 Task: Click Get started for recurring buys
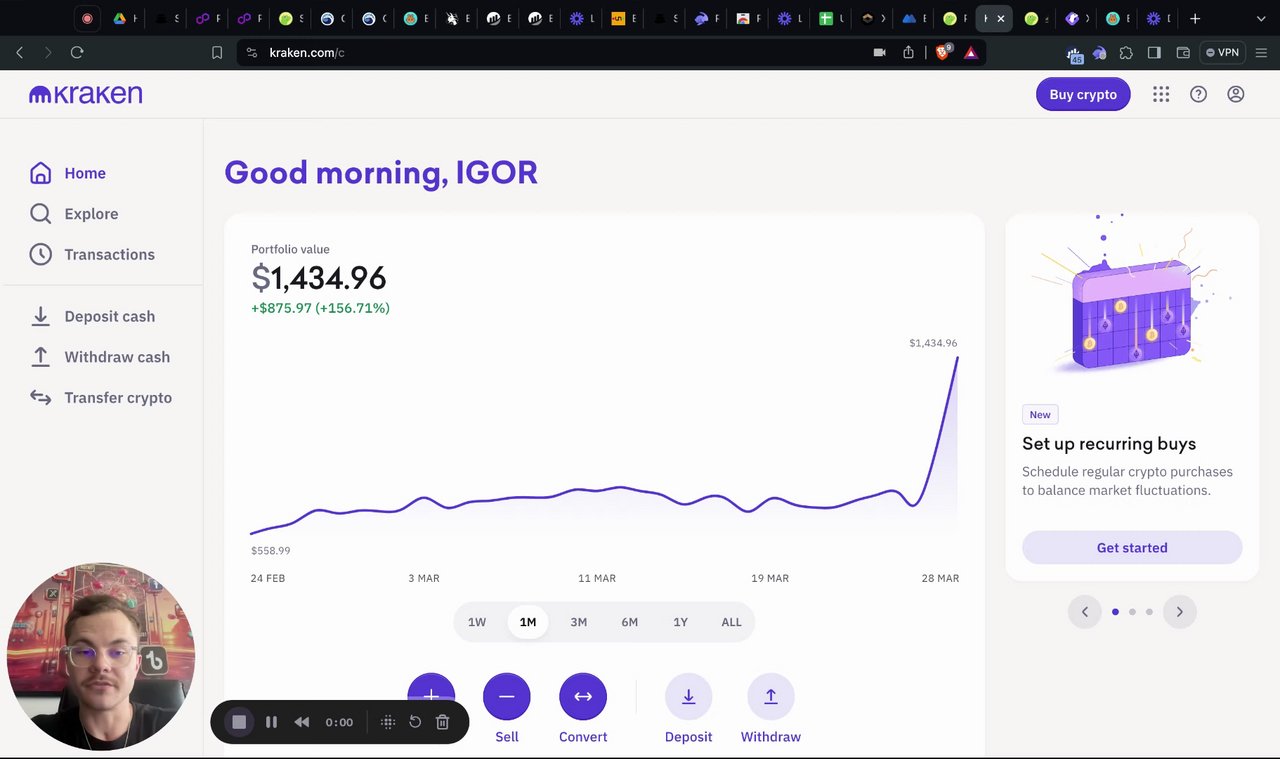(1132, 548)
